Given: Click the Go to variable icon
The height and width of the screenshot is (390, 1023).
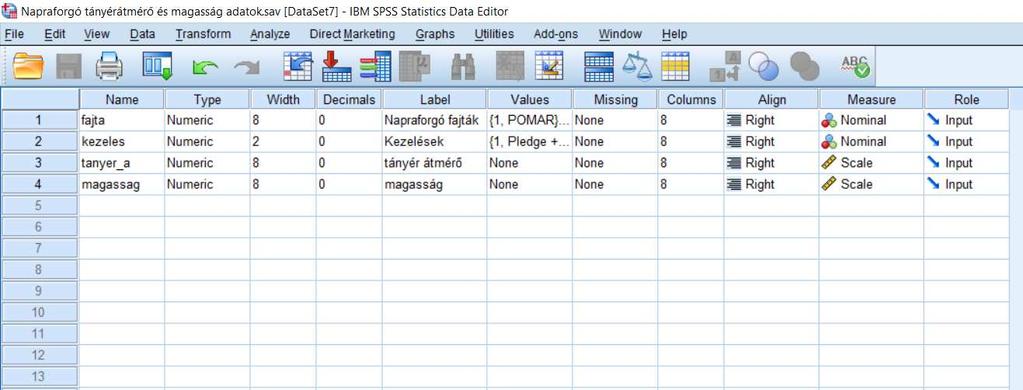Looking at the screenshot, I should [337, 66].
